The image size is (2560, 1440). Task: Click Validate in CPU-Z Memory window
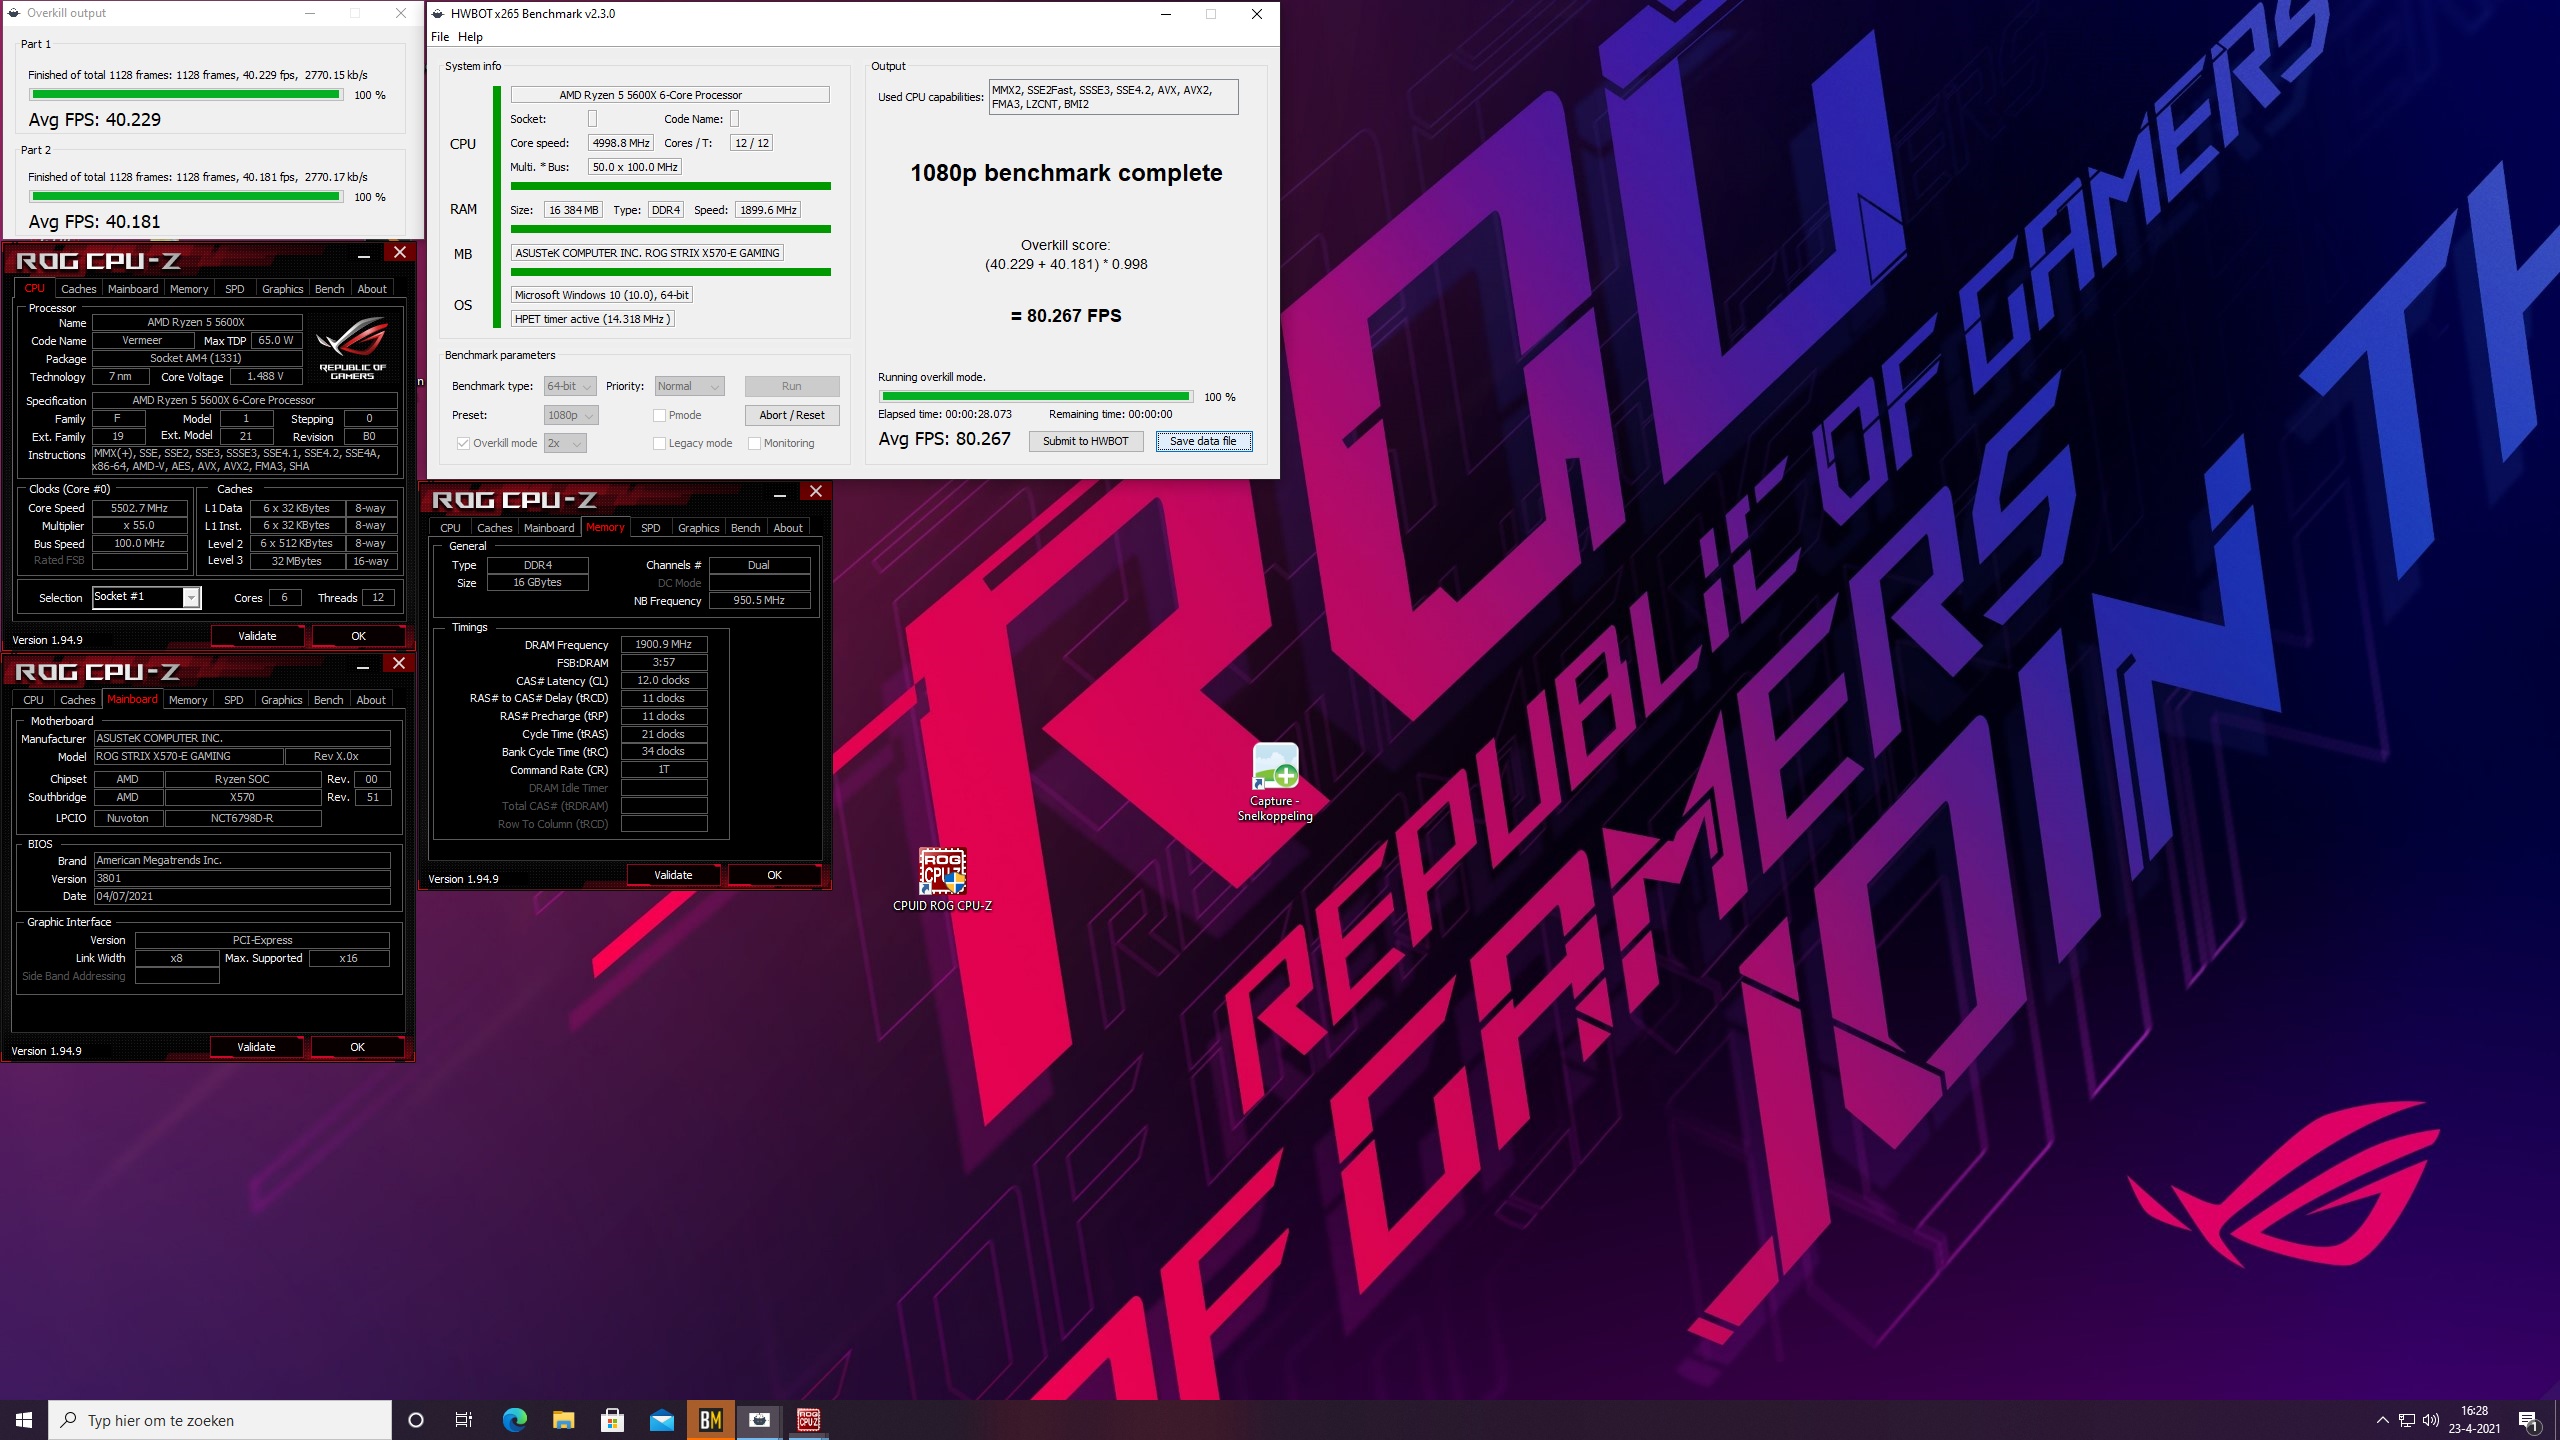point(673,875)
